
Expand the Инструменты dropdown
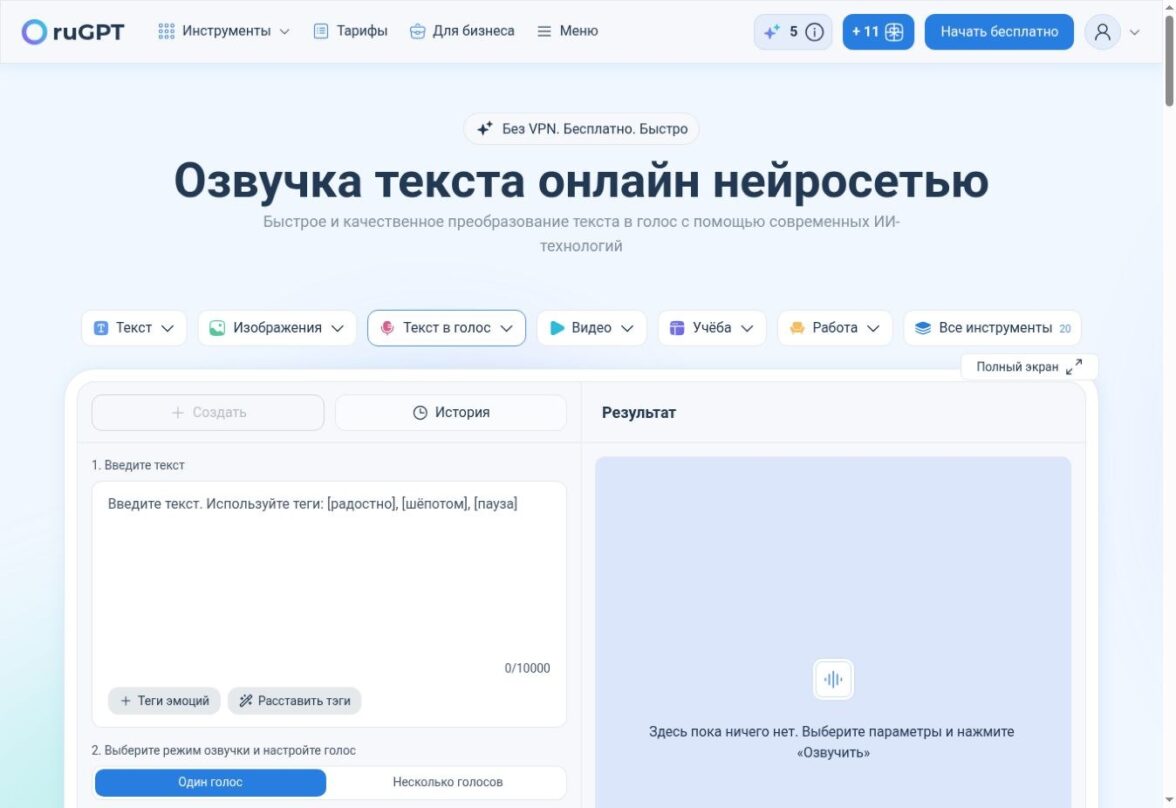click(x=224, y=32)
